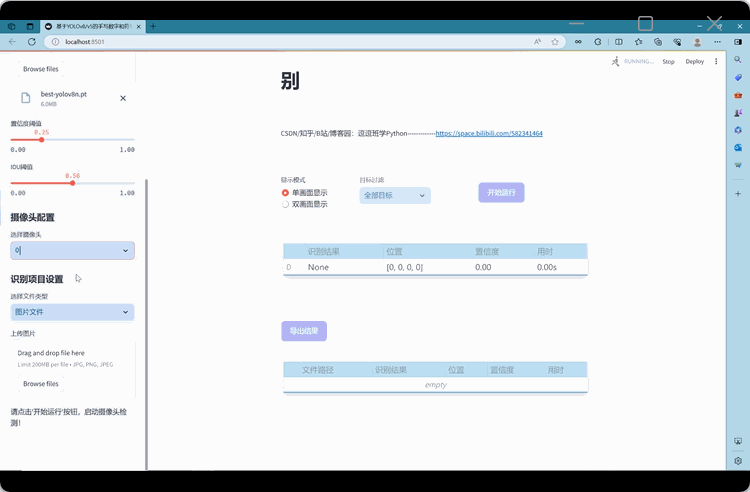Open the workspaces icon in the tab bar
The height and width of the screenshot is (492, 750).
[11, 27]
